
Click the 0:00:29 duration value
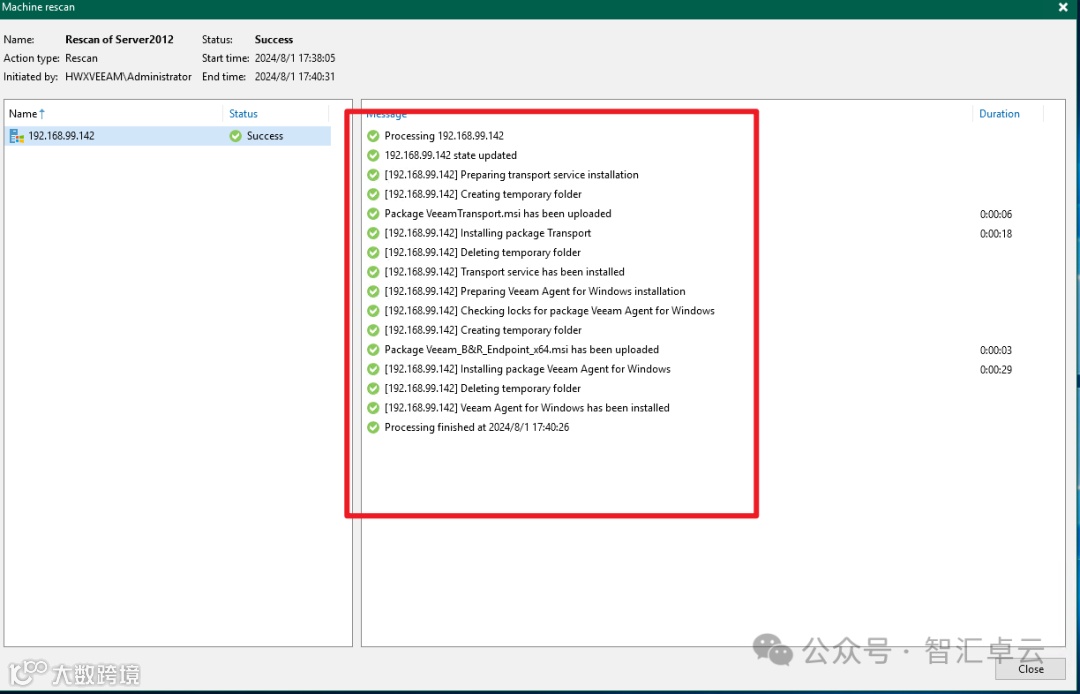996,370
